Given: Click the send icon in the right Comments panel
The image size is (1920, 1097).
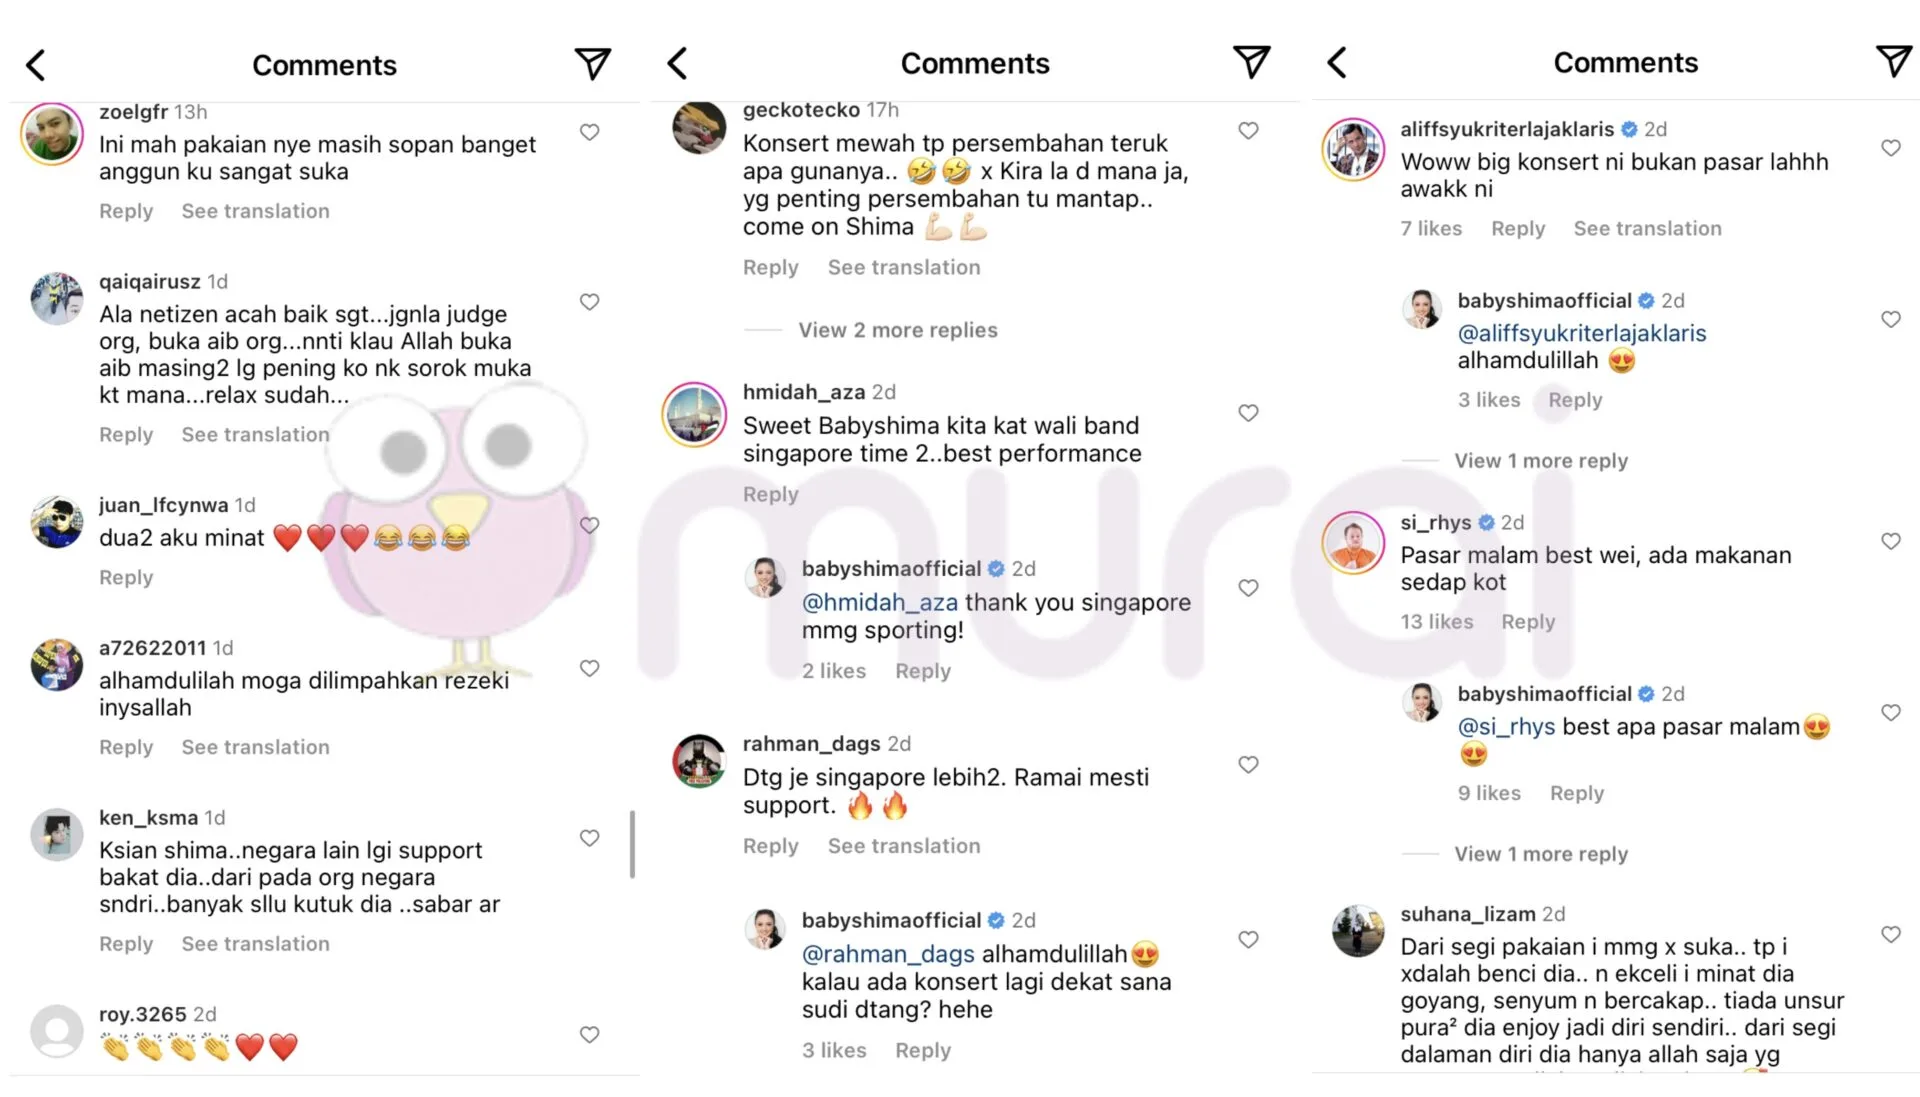Looking at the screenshot, I should pos(1893,61).
